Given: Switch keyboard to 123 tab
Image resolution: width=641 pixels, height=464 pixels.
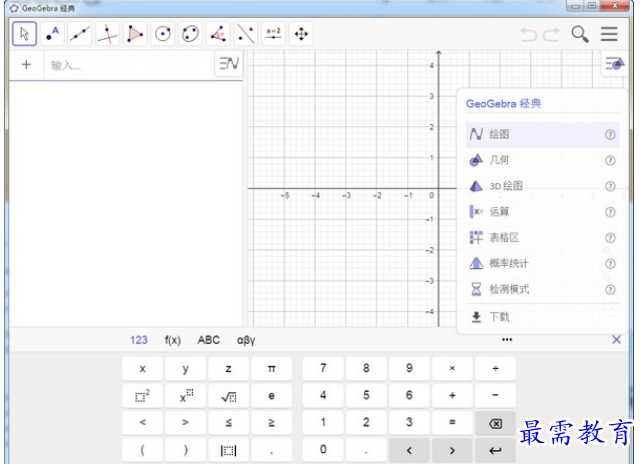Looking at the screenshot, I should (139, 340).
